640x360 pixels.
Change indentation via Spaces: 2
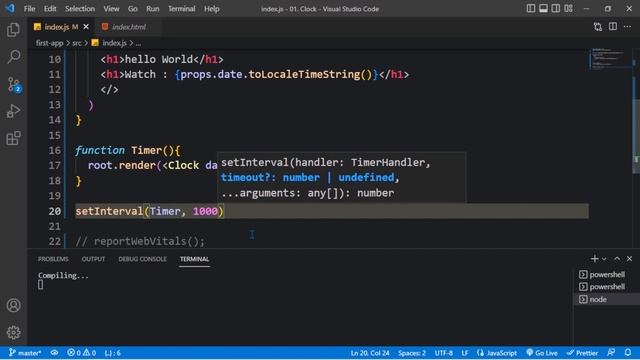coord(411,353)
